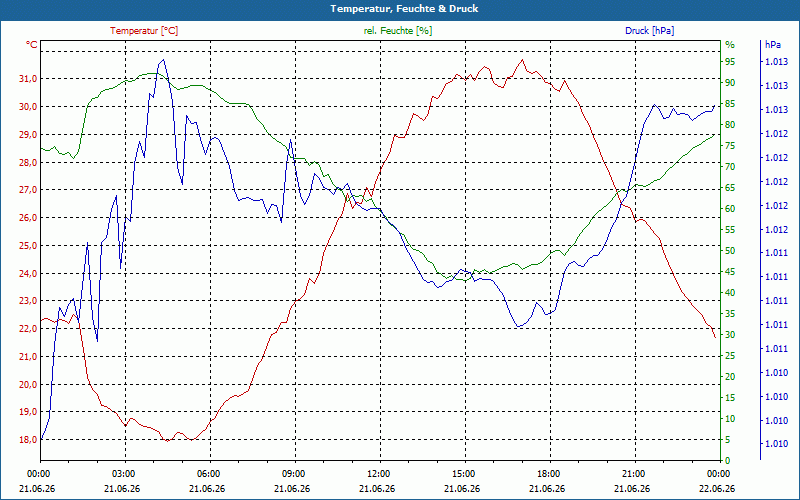Viewport: 800px width, 500px height.
Task: Click the '26,0' temperature axis value
Action: click(28, 218)
